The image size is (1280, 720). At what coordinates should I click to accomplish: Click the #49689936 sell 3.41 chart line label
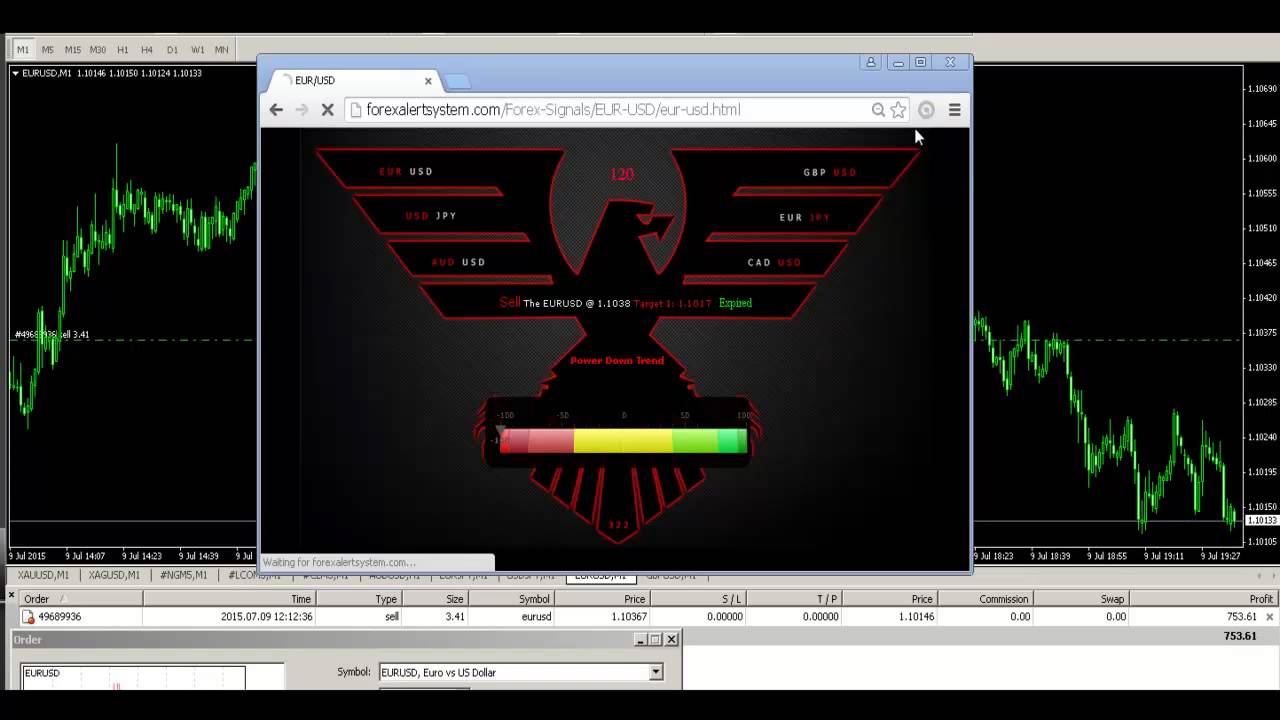coord(52,335)
